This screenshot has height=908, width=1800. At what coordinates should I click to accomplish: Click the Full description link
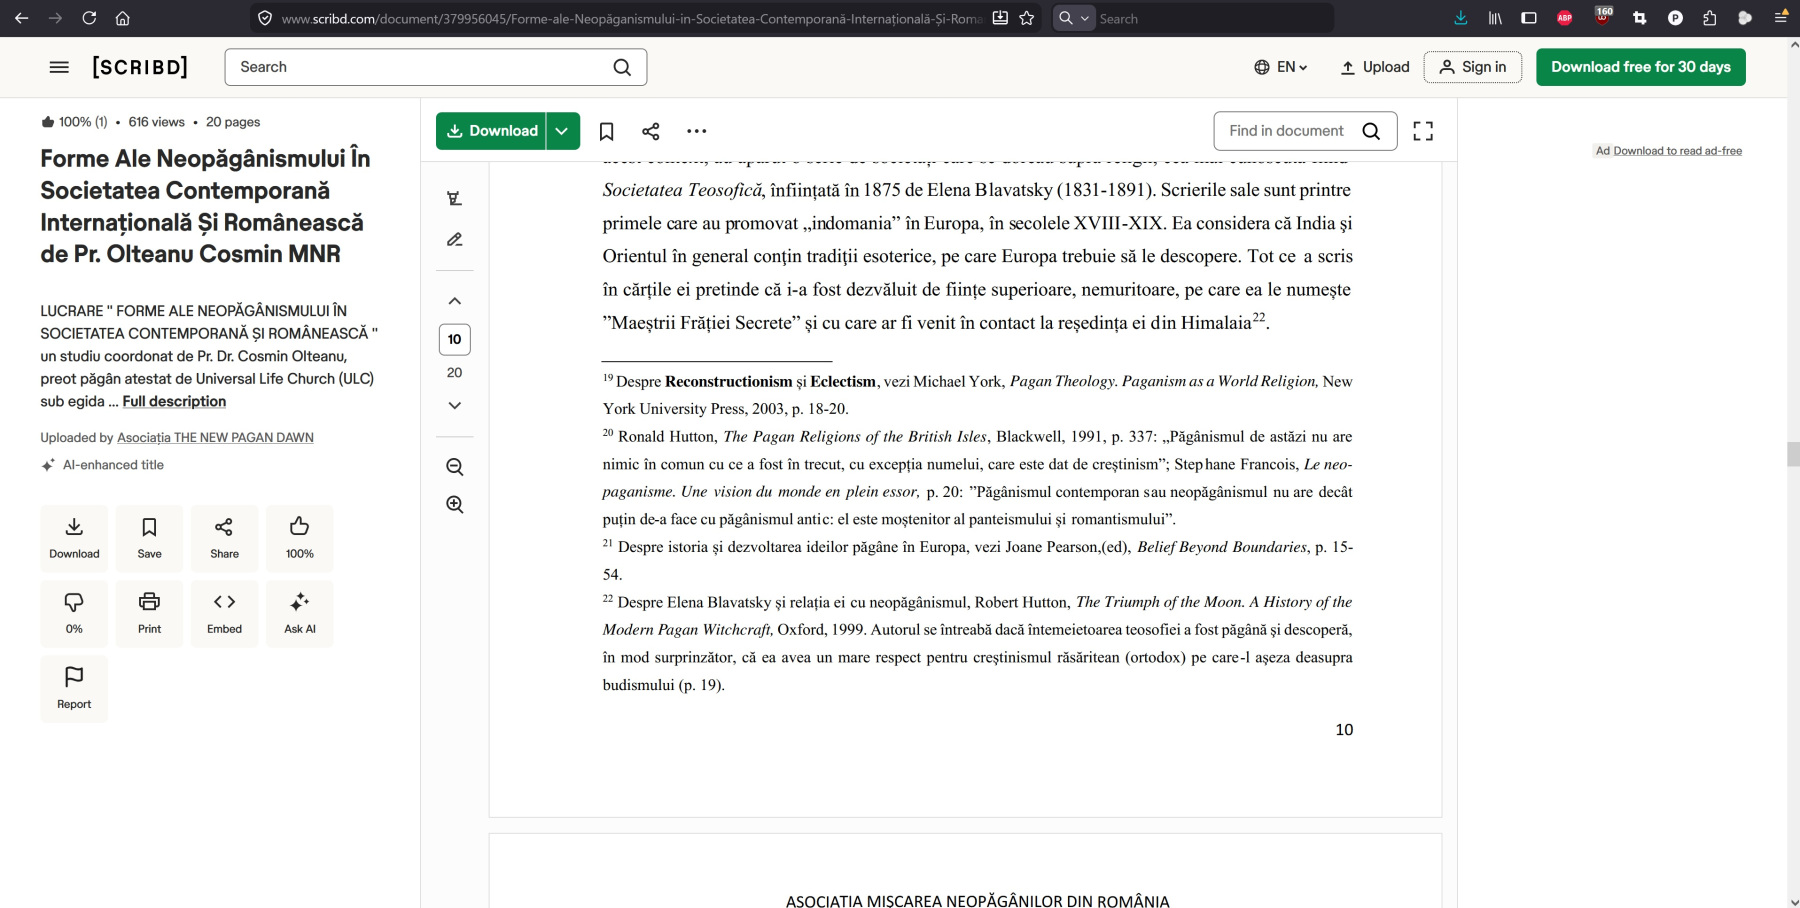coord(174,402)
